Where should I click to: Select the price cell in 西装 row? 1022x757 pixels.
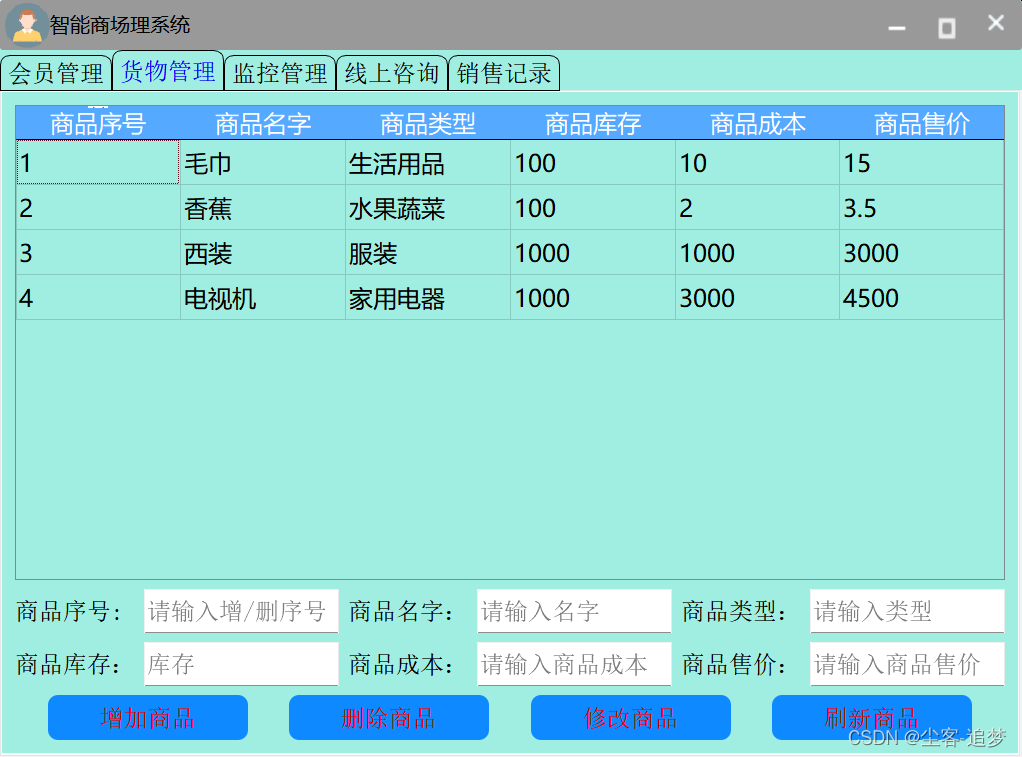[922, 252]
